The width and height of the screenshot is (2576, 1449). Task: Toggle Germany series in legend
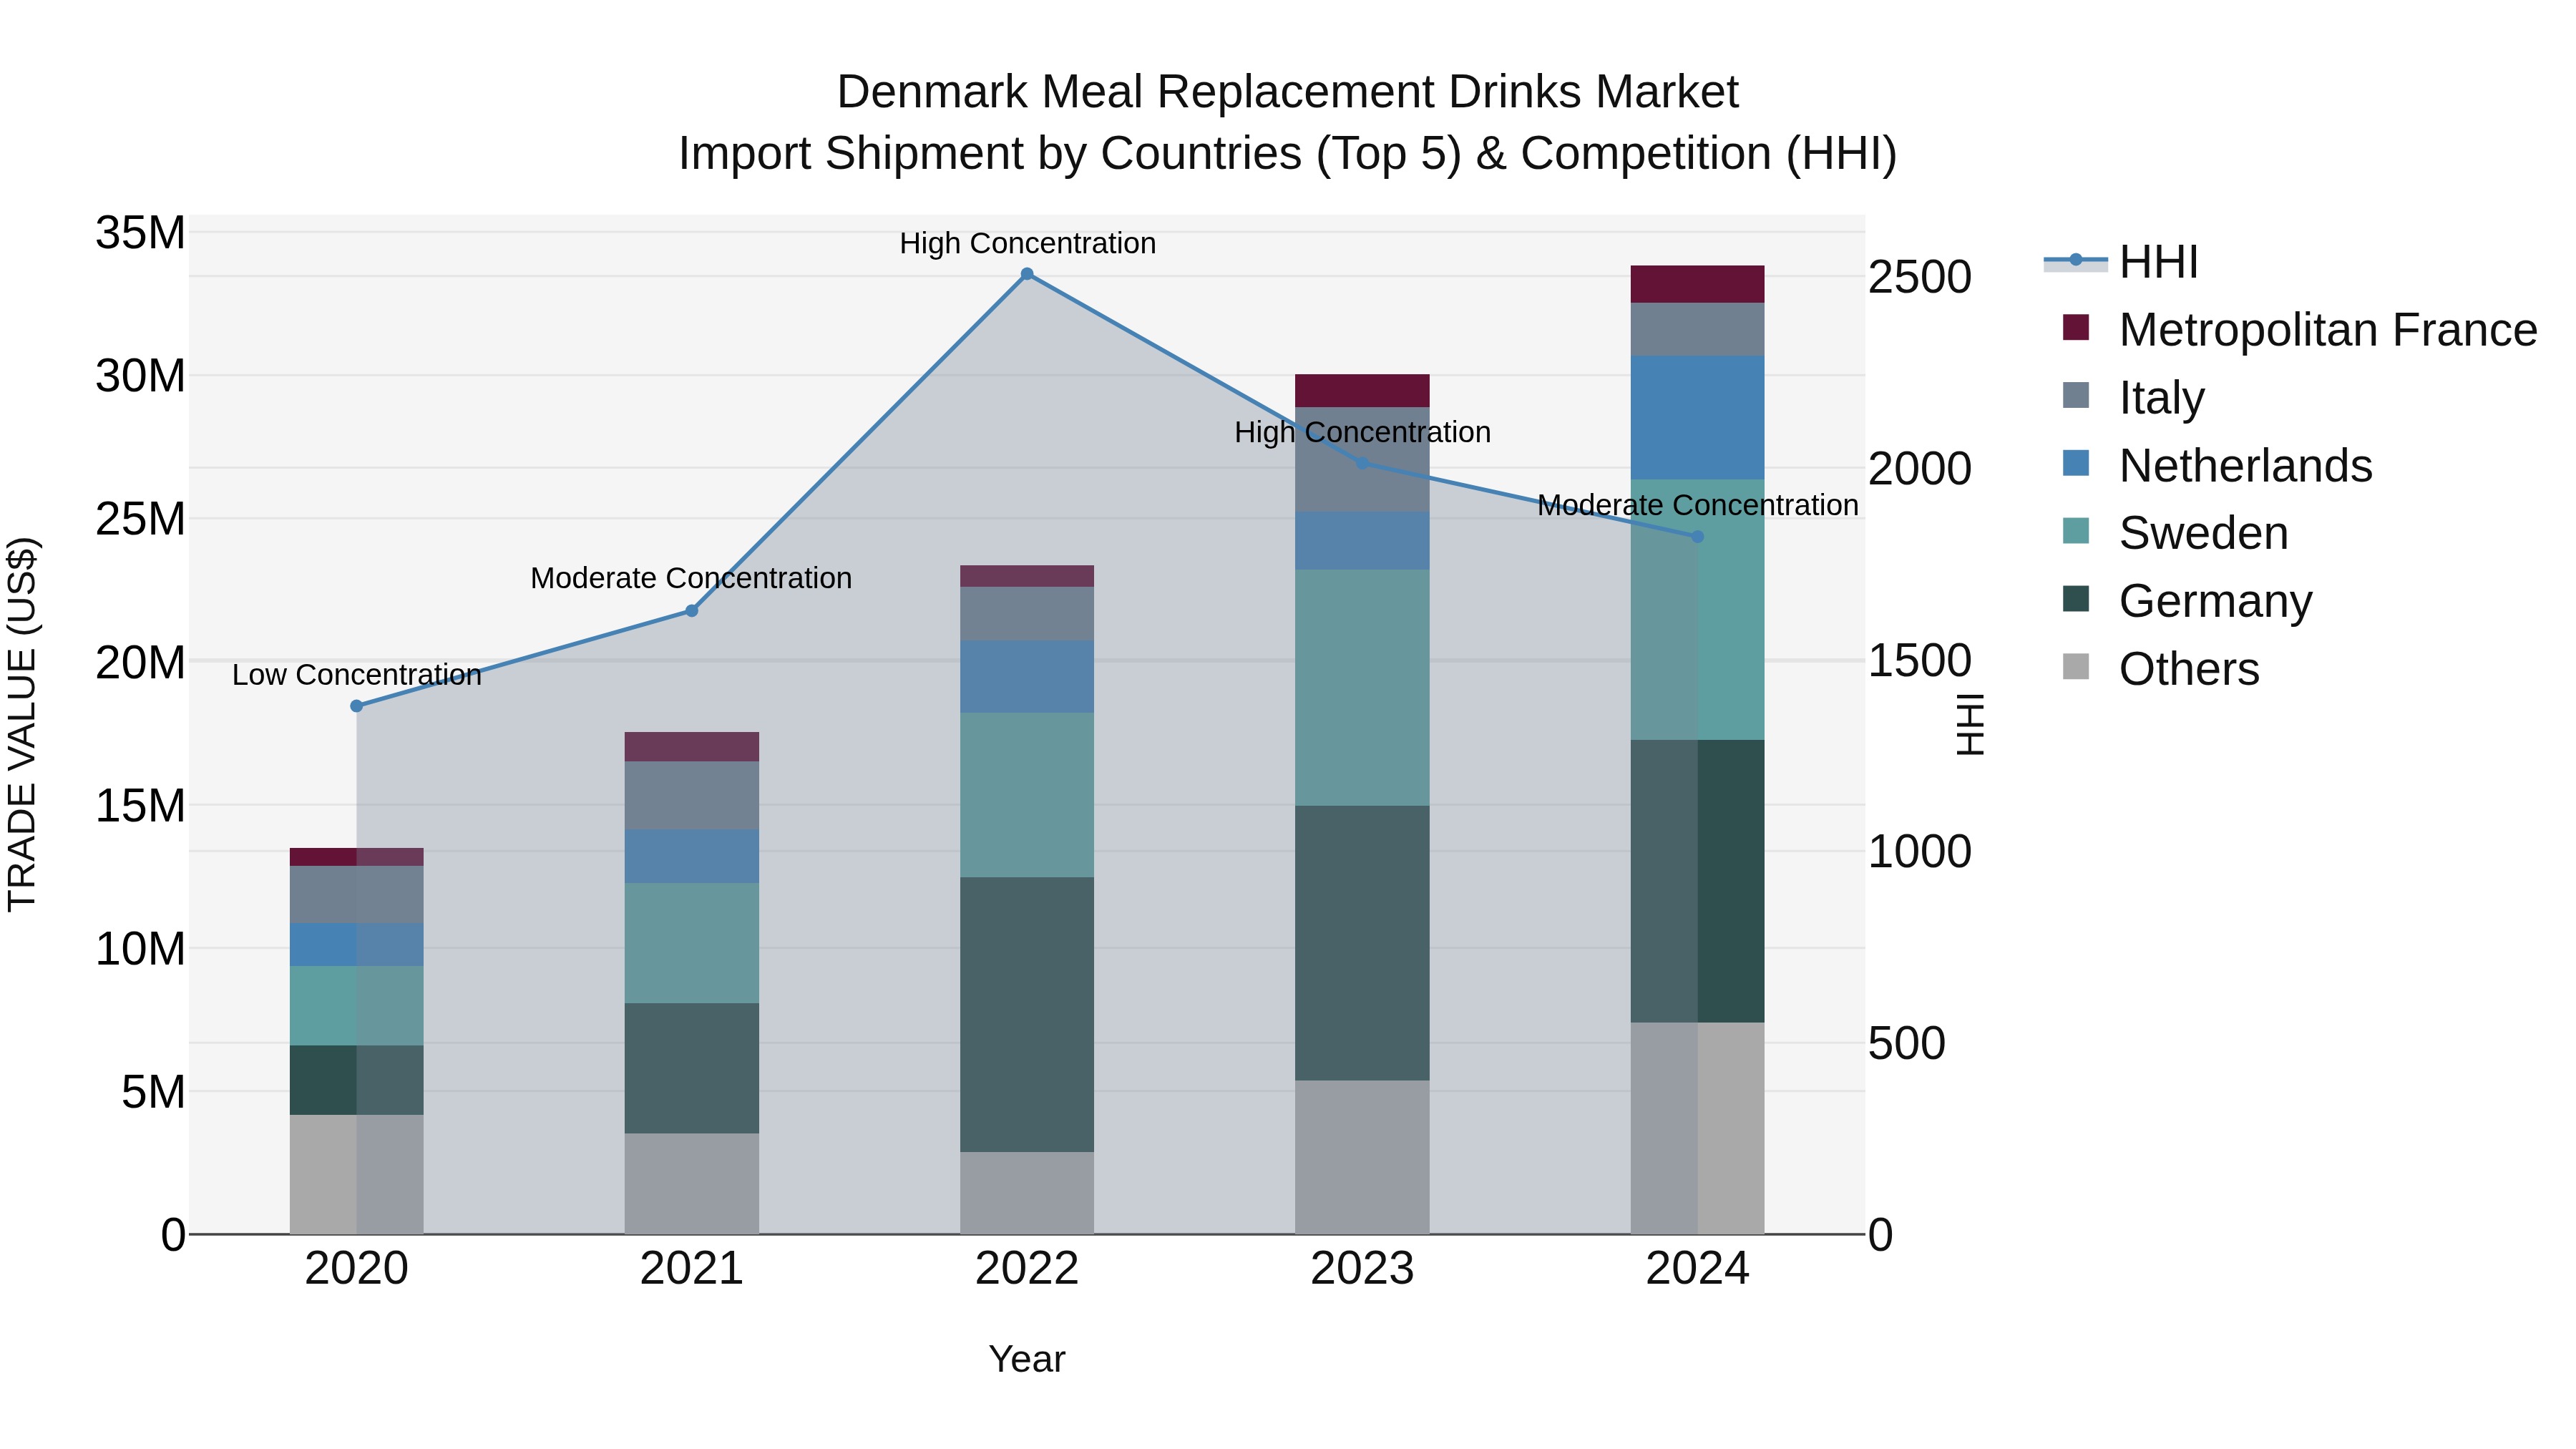pos(2187,601)
